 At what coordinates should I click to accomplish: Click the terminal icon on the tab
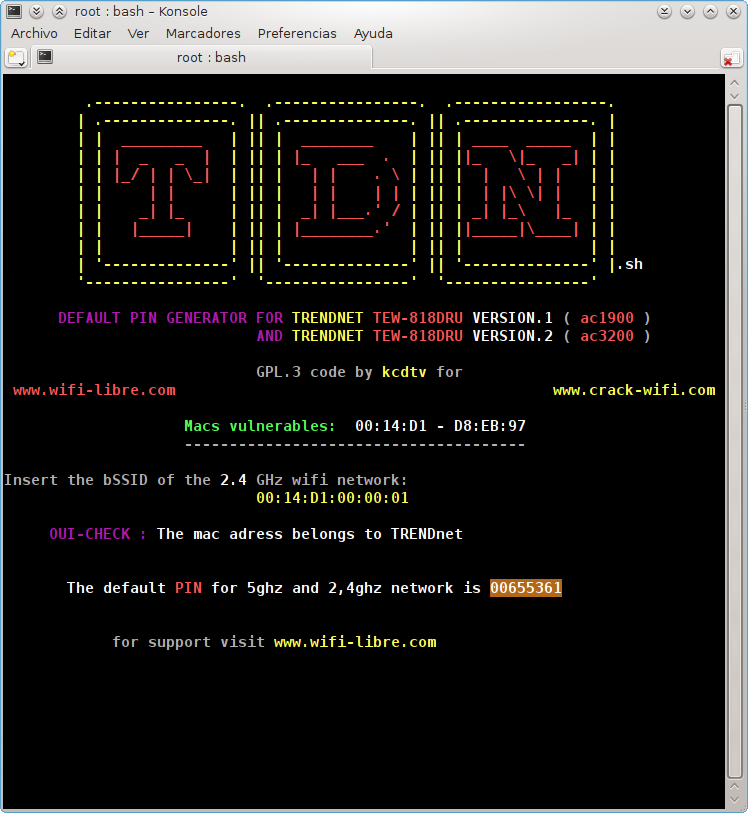coord(45,57)
